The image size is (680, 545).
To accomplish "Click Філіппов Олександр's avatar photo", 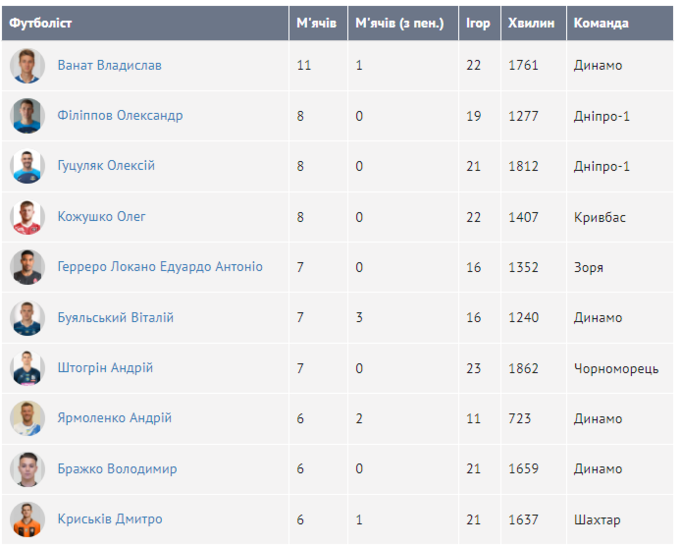I will (x=28, y=116).
